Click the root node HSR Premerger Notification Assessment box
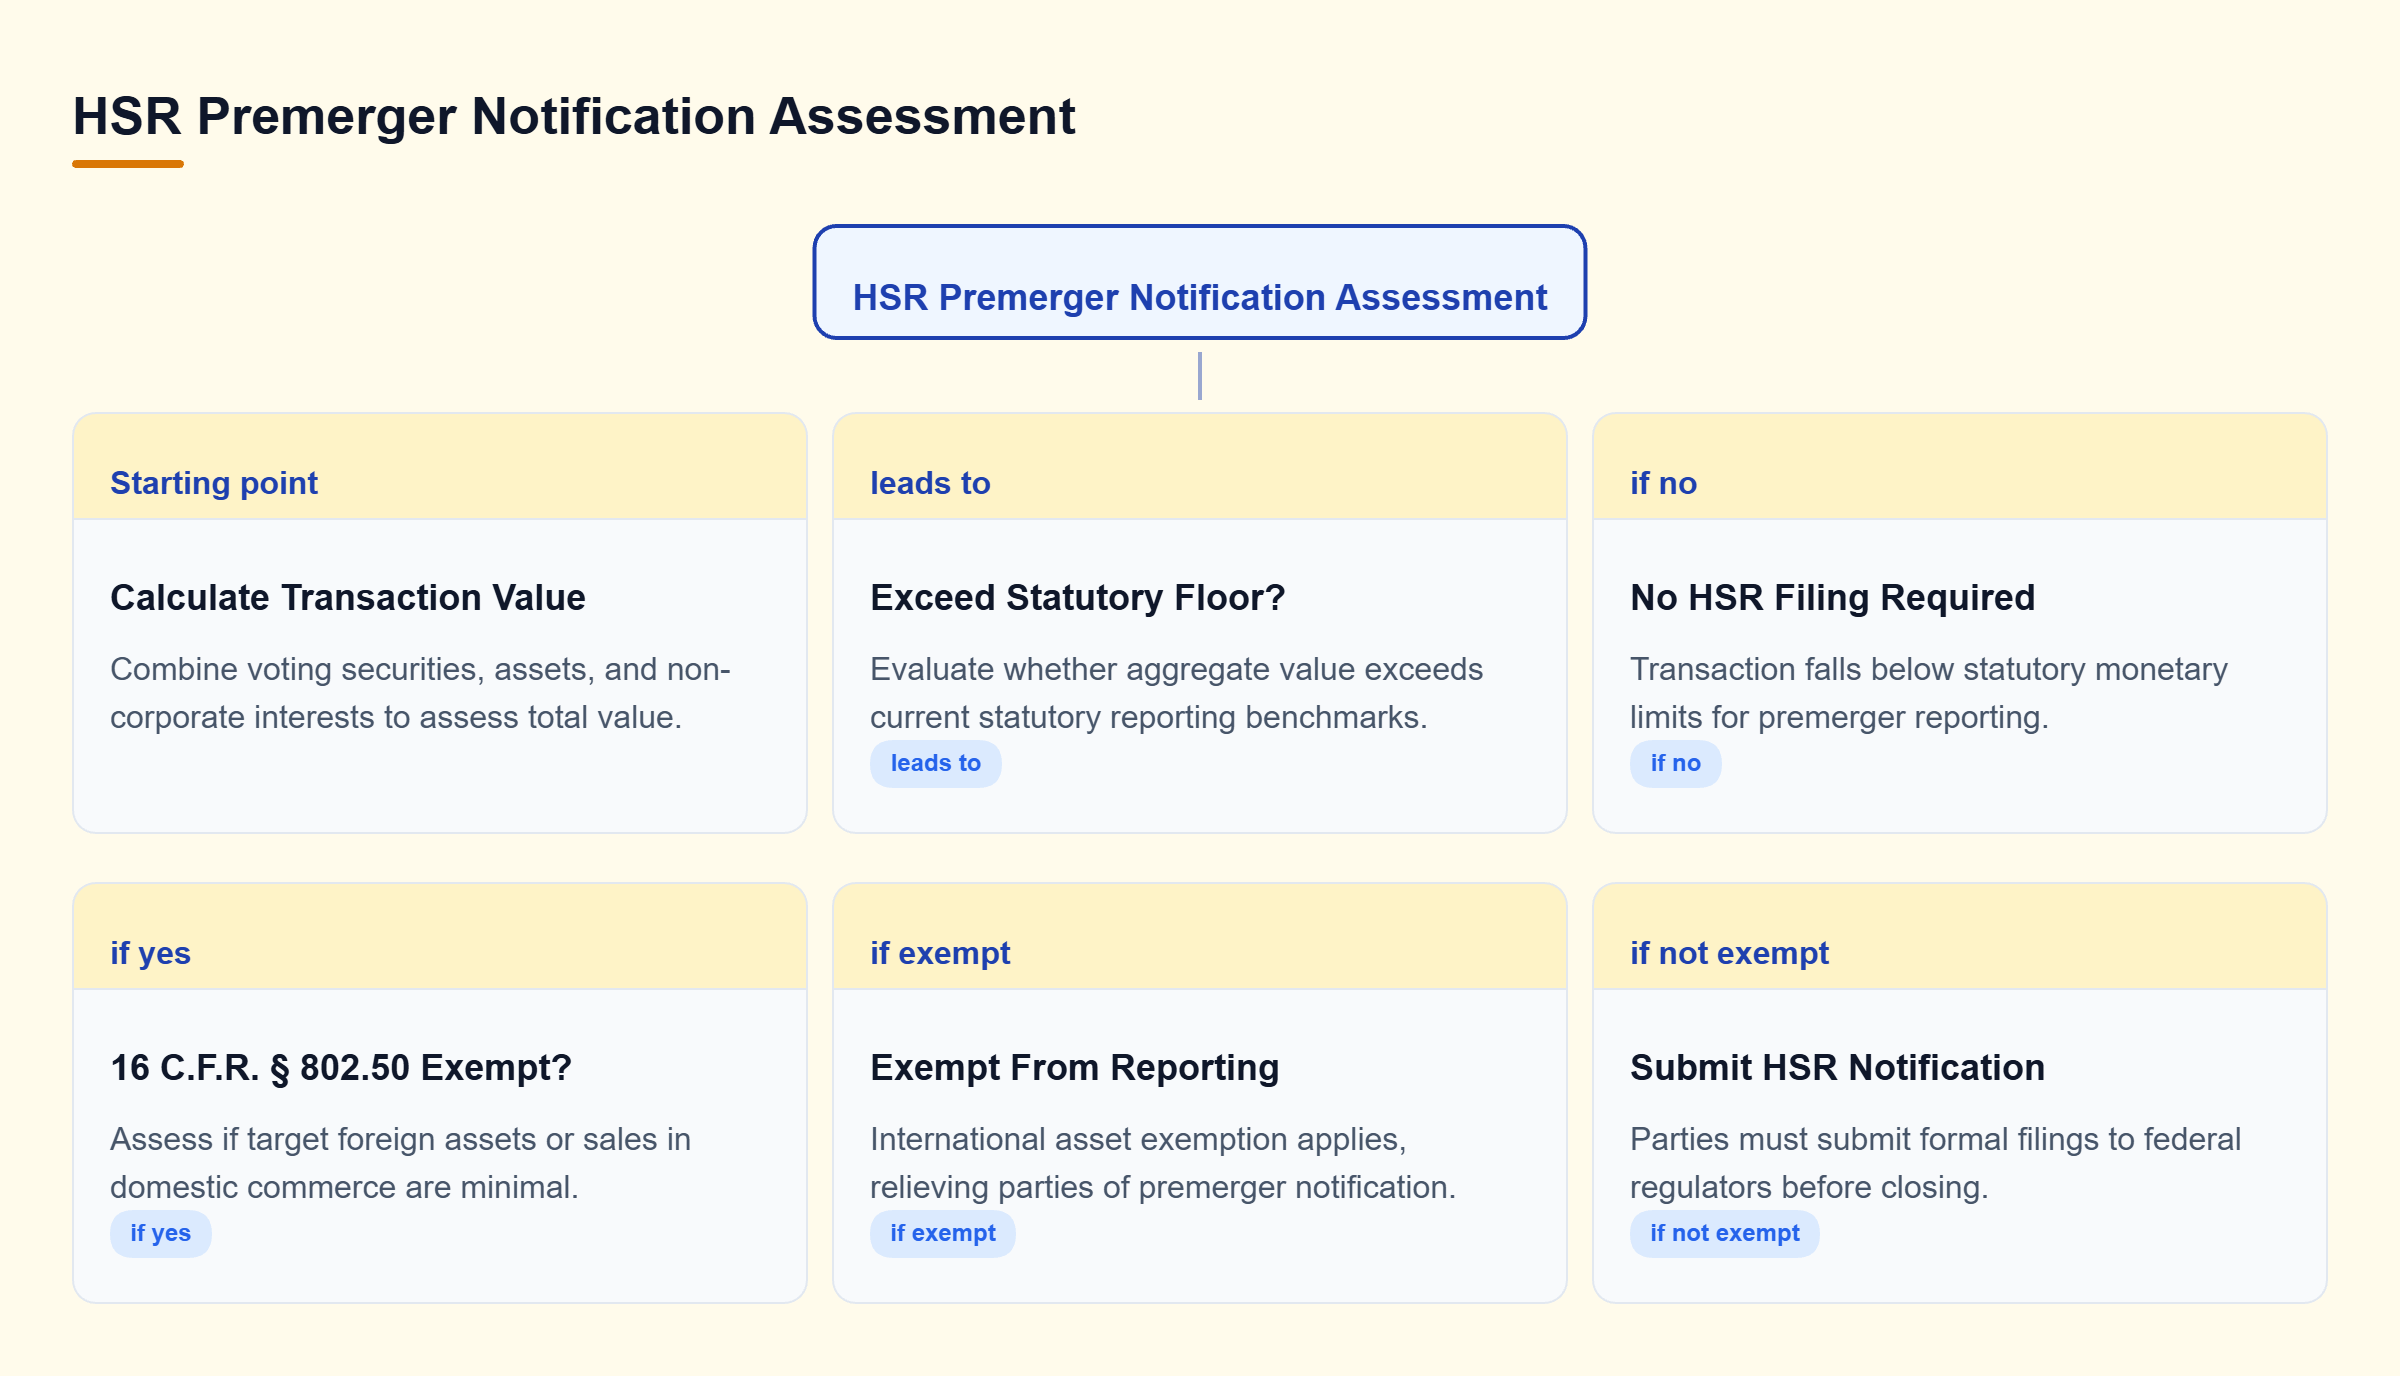This screenshot has width=2400, height=1376. 1199,282
